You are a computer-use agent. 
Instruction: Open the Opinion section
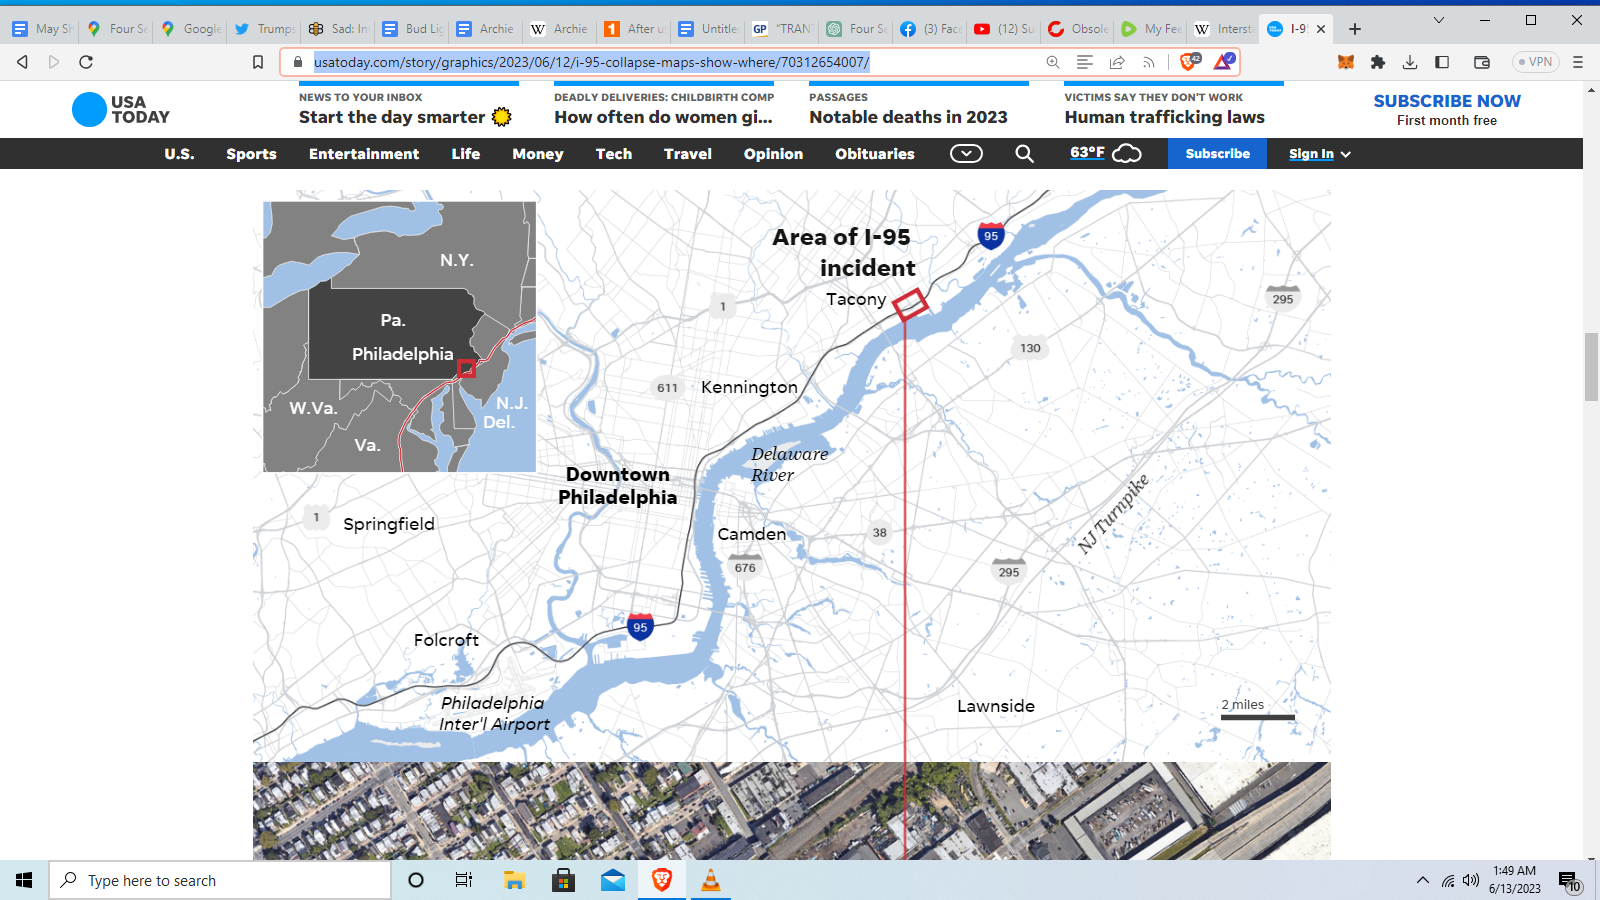(x=773, y=154)
